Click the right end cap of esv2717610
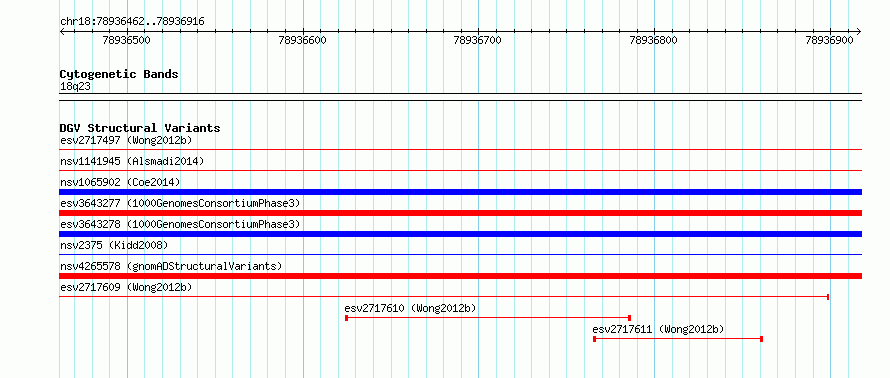 point(629,318)
